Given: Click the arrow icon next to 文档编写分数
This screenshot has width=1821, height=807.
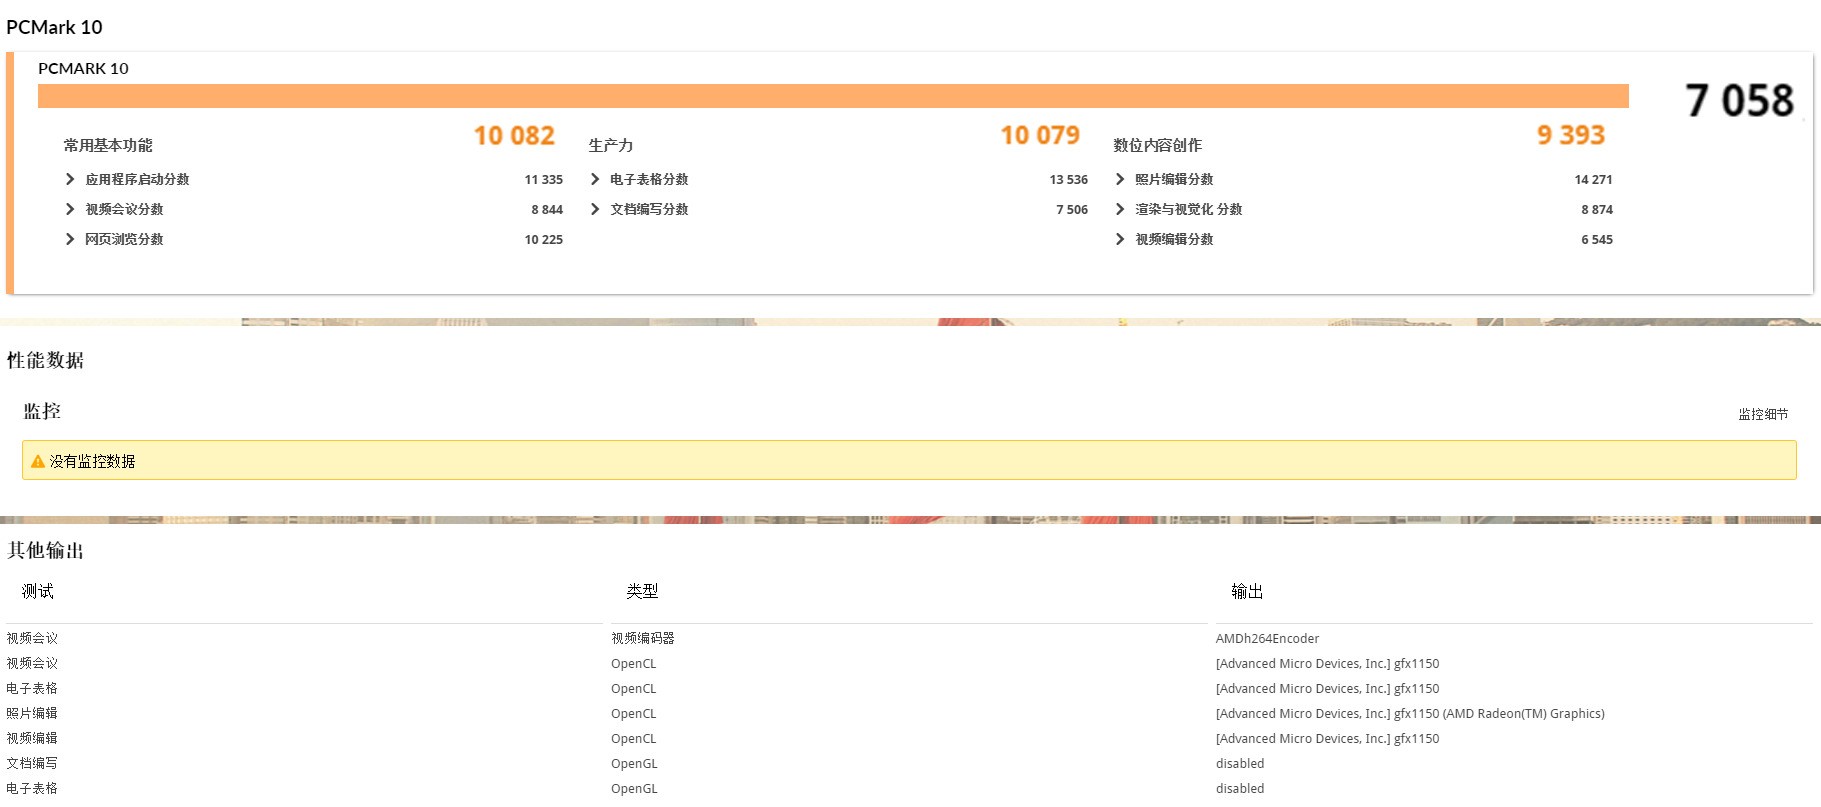Looking at the screenshot, I should (595, 209).
